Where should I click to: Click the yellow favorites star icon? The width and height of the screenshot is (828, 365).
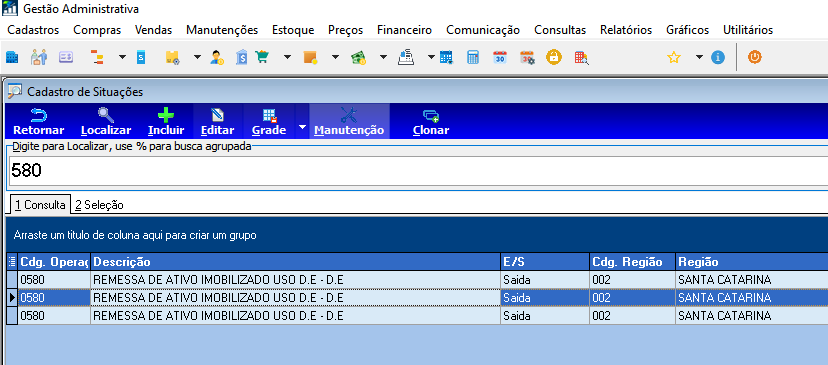tap(674, 57)
